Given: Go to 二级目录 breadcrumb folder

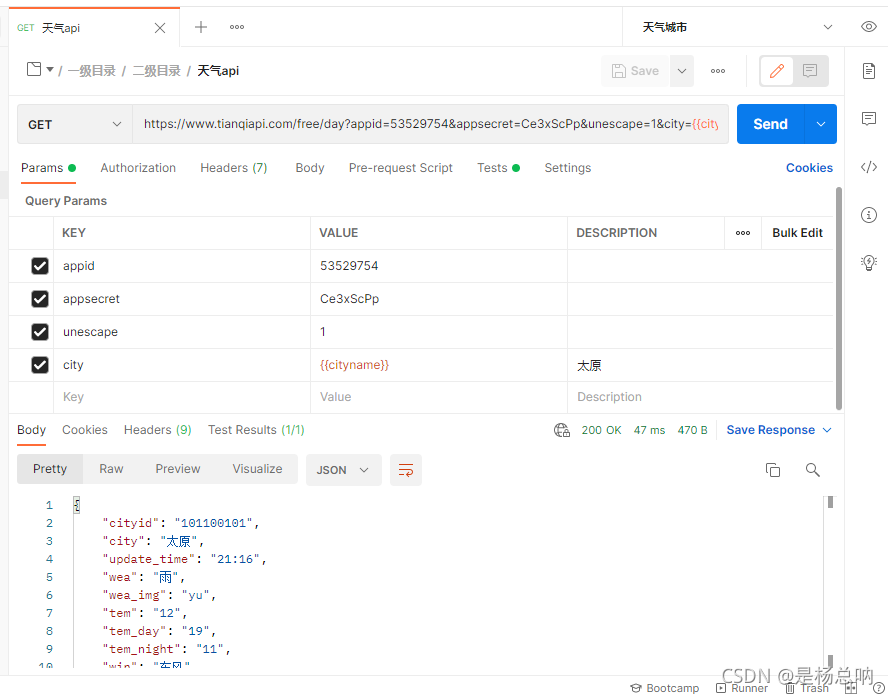Looking at the screenshot, I should point(156,71).
